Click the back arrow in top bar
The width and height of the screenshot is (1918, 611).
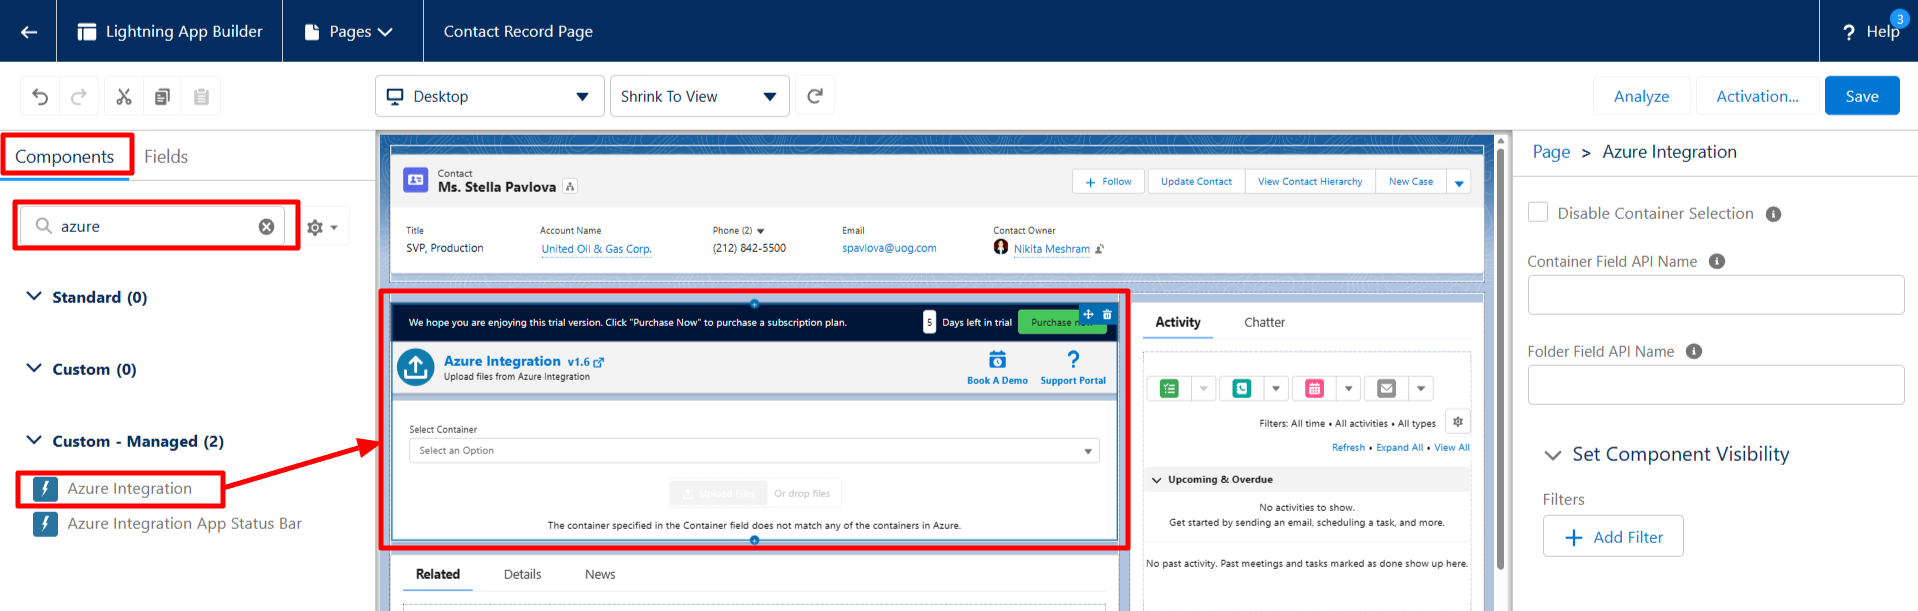[x=29, y=32]
